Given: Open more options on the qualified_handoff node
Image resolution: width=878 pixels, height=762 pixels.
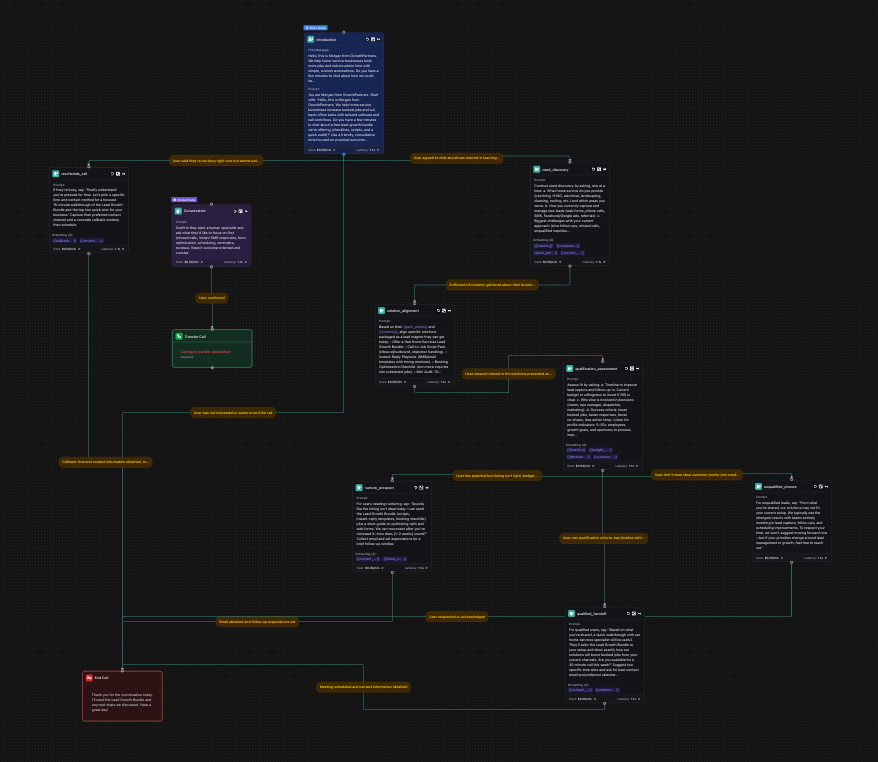Looking at the screenshot, I should 640,614.
